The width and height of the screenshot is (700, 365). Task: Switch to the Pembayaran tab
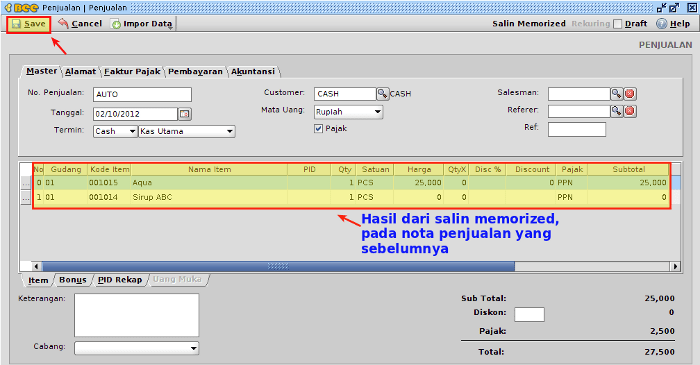tap(195, 71)
